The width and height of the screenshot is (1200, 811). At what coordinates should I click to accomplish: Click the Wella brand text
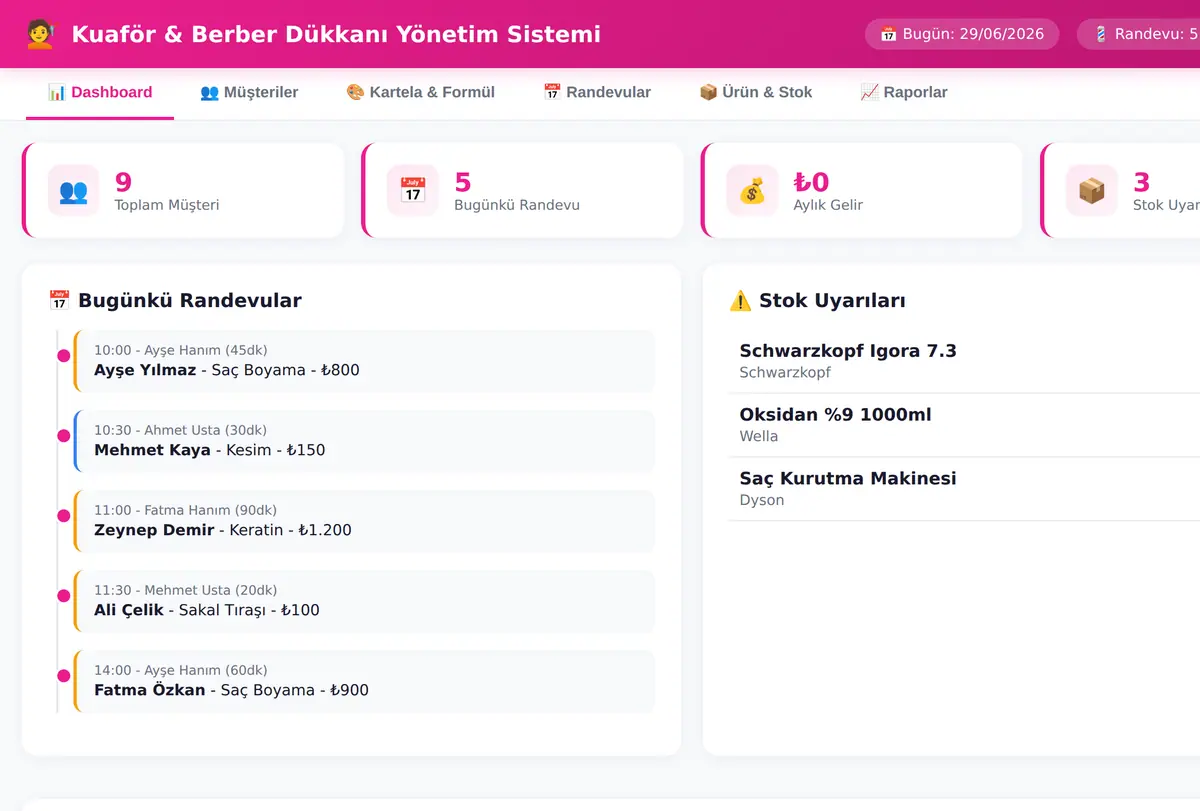coord(759,436)
